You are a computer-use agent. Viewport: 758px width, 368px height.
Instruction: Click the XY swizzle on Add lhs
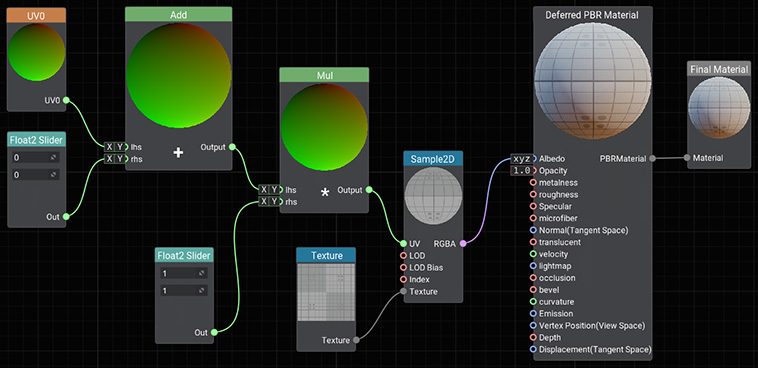(115, 147)
